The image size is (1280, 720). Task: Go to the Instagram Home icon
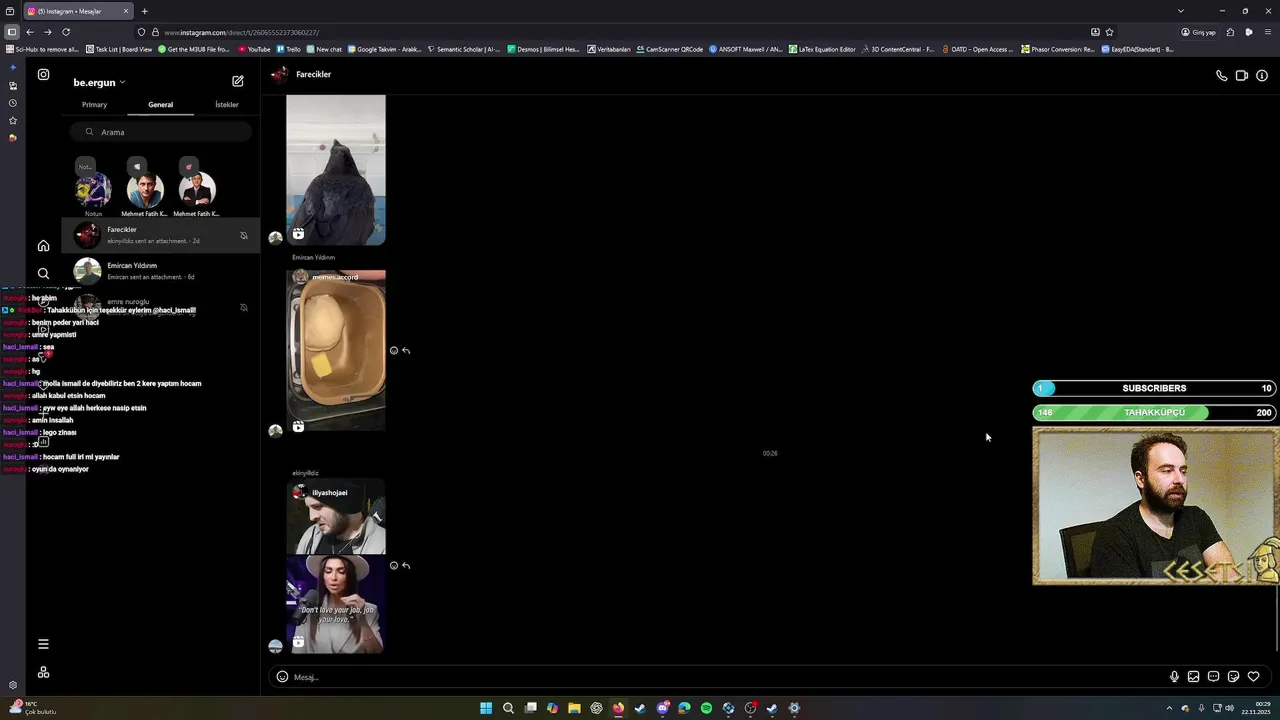click(43, 245)
